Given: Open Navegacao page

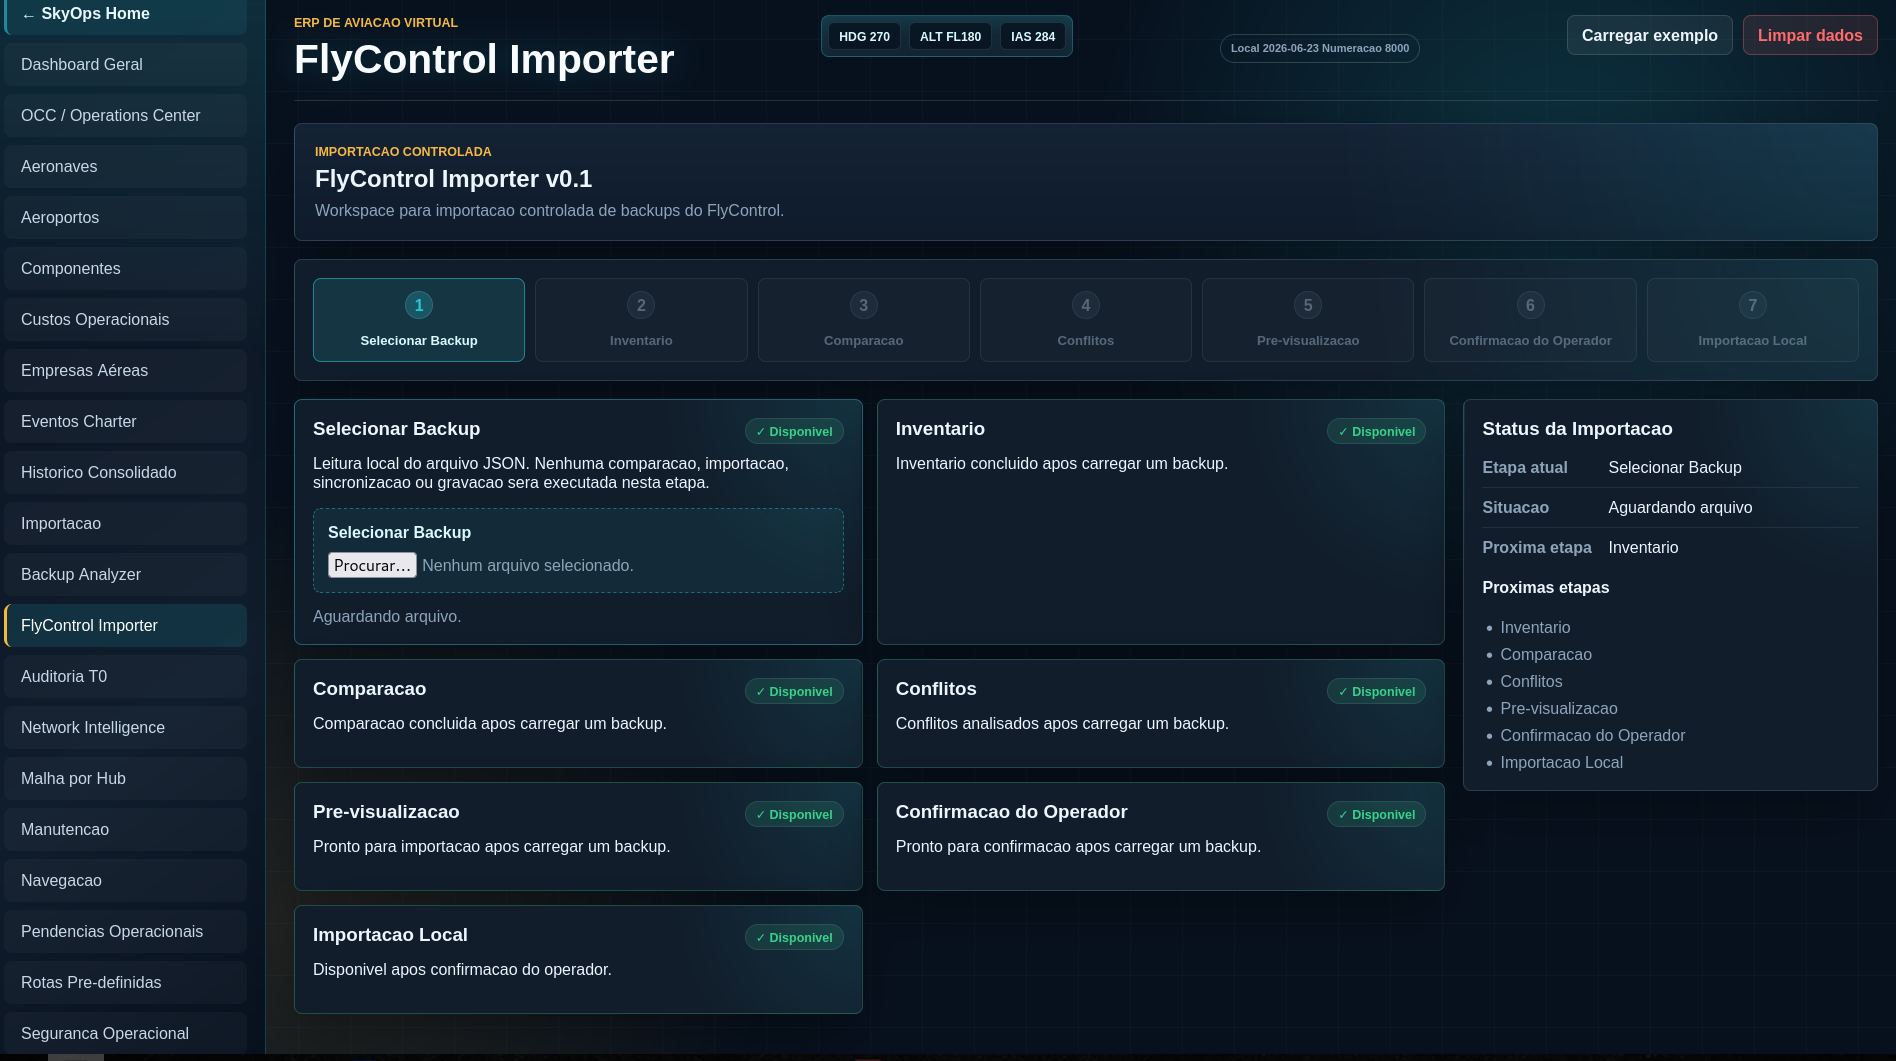Looking at the screenshot, I should (x=126, y=880).
